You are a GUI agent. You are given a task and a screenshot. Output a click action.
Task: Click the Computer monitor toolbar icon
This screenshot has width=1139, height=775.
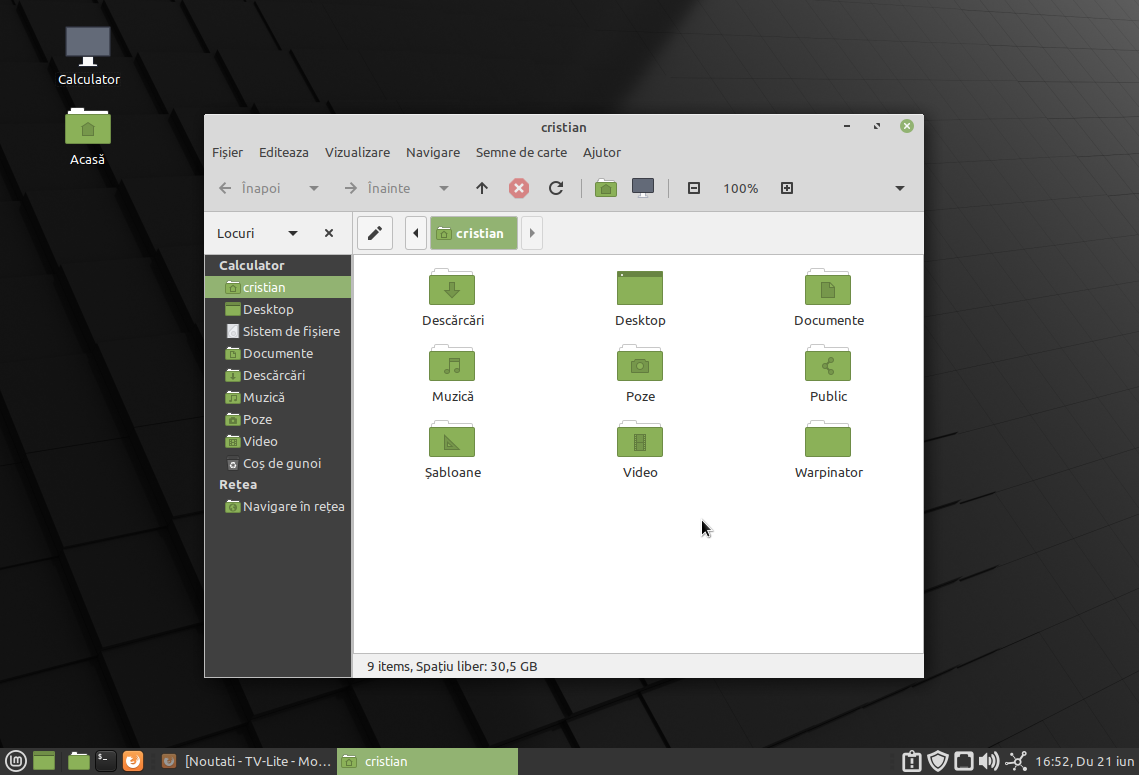(x=643, y=188)
